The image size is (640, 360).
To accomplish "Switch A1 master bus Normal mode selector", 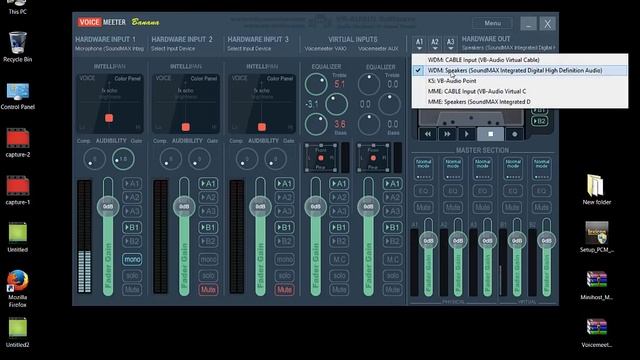I will point(423,169).
